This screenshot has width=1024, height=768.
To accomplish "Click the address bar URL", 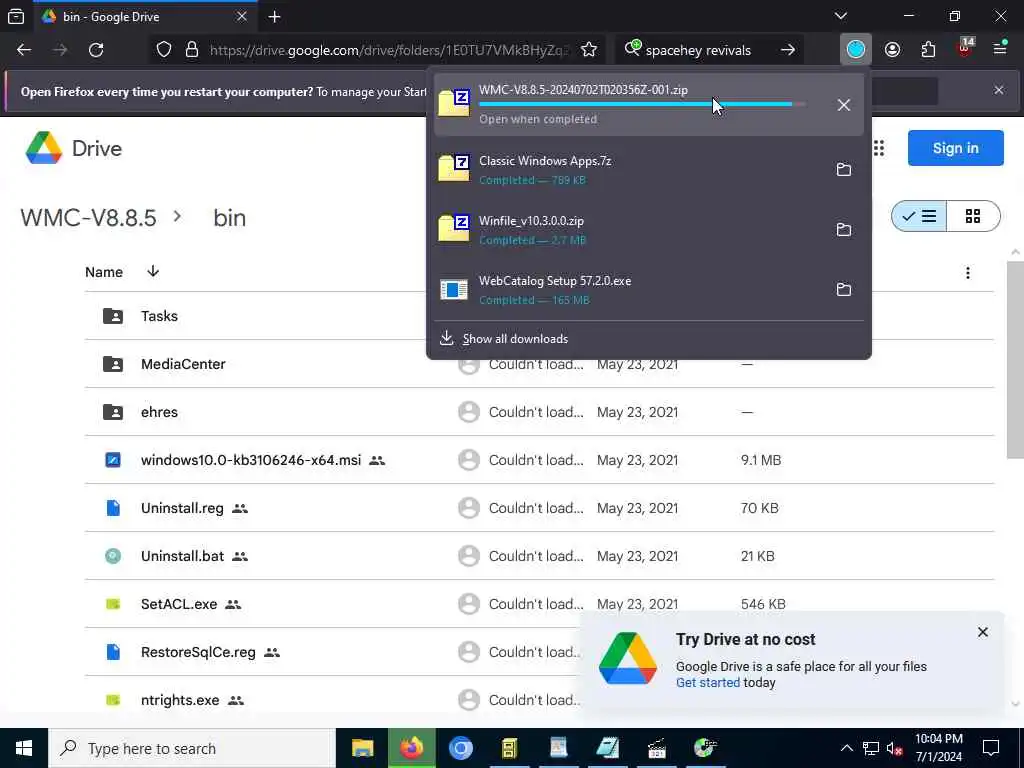I will [389, 50].
